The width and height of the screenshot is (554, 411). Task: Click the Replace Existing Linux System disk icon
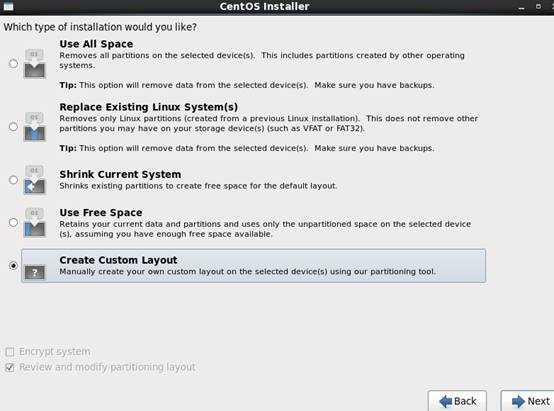tap(34, 127)
